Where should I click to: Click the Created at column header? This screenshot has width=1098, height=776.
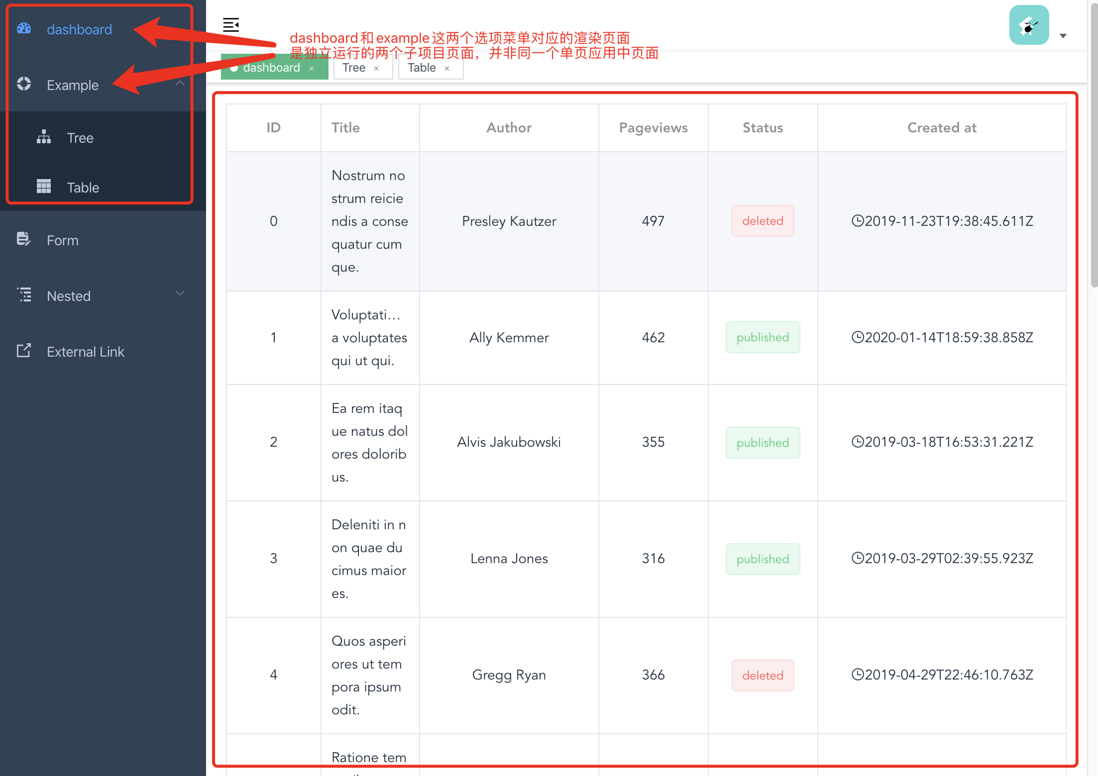[x=942, y=127]
